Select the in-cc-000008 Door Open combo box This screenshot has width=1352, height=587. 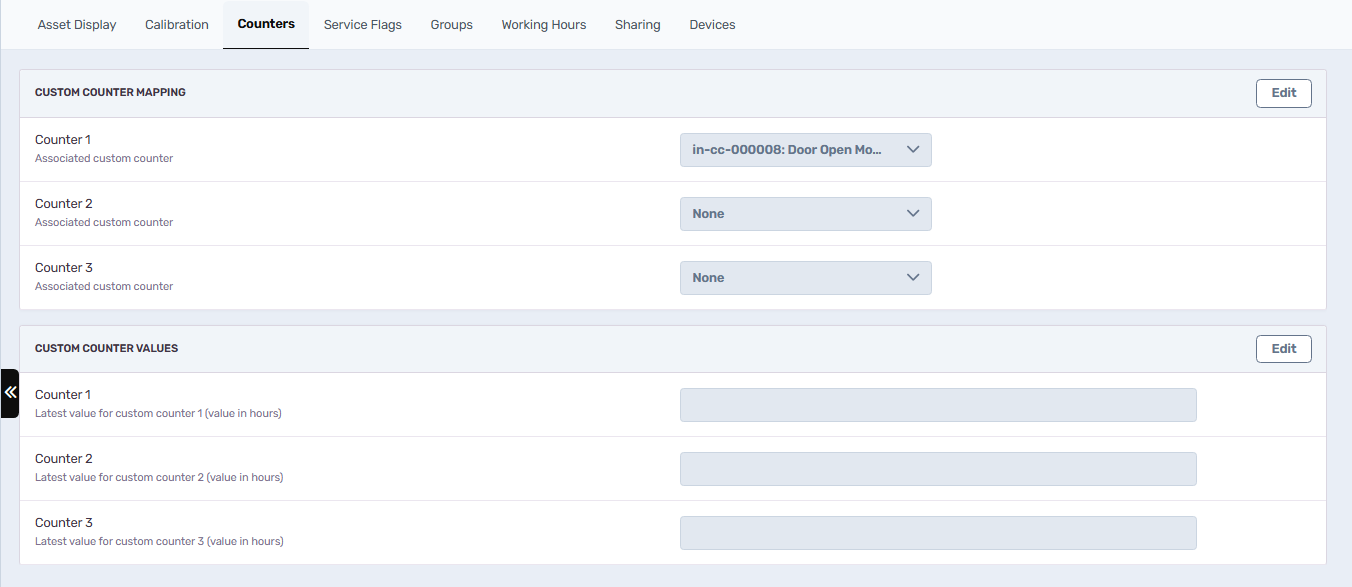point(805,150)
